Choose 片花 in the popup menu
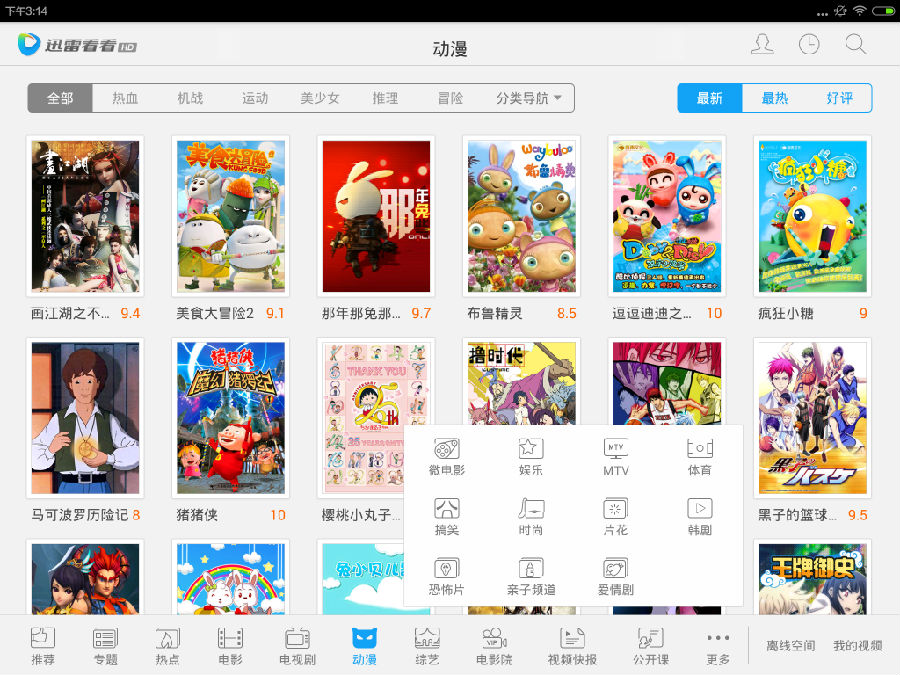 pyautogui.click(x=615, y=517)
